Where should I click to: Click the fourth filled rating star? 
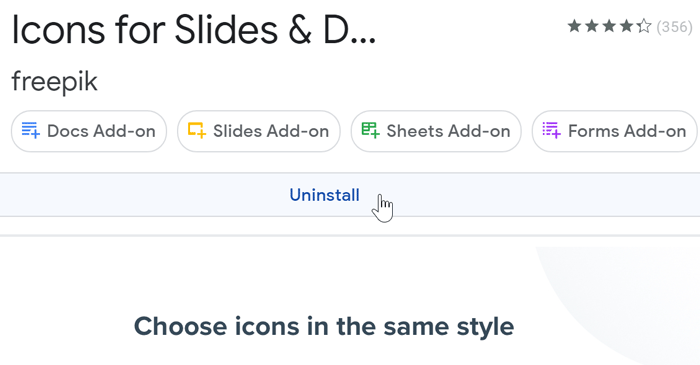627,26
